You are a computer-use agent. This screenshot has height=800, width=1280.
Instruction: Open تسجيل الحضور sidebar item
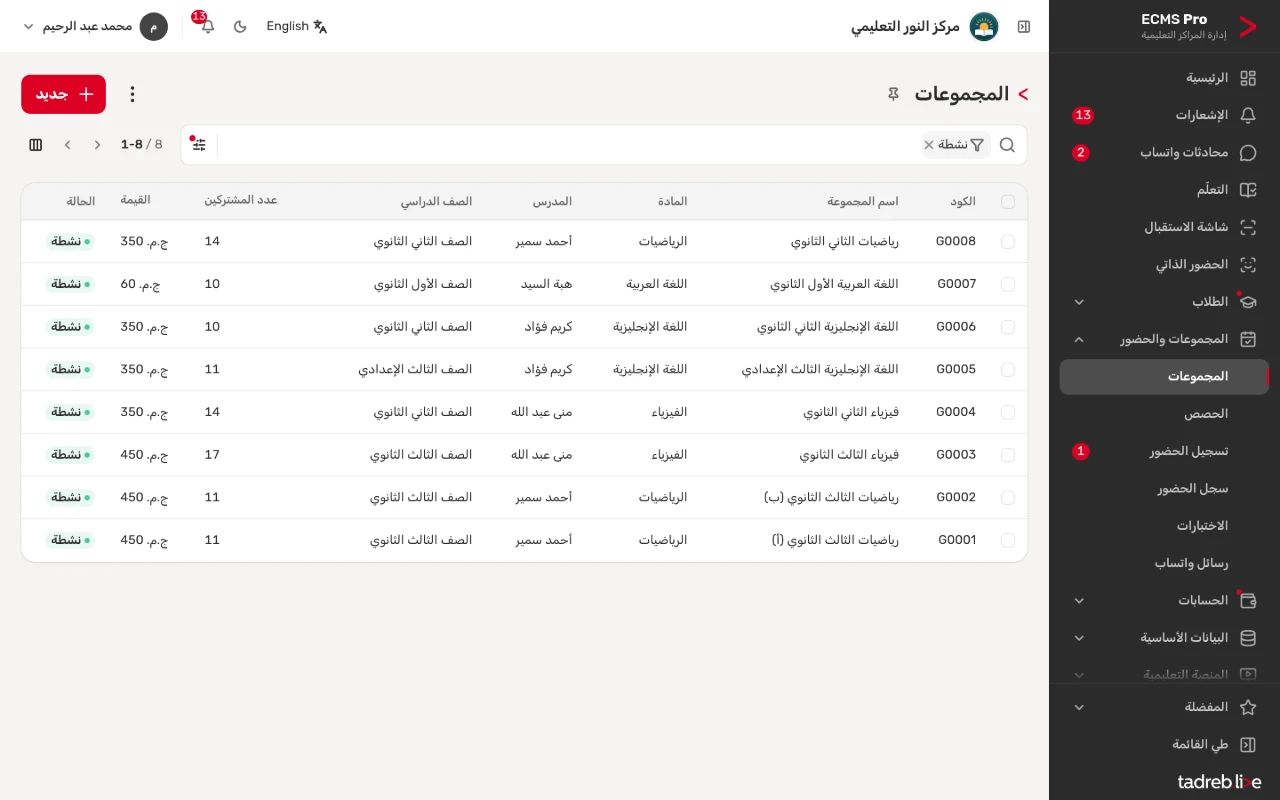(x=1164, y=451)
